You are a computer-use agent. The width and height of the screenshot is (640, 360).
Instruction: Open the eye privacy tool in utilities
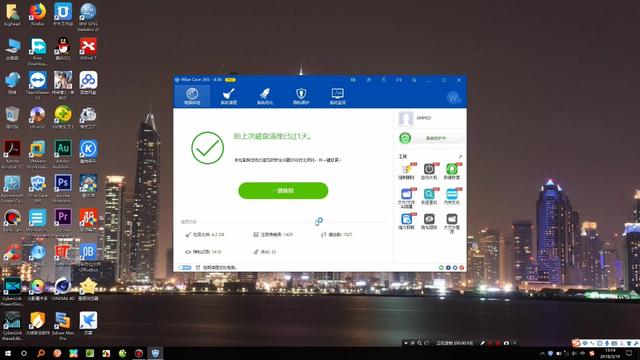point(429,221)
